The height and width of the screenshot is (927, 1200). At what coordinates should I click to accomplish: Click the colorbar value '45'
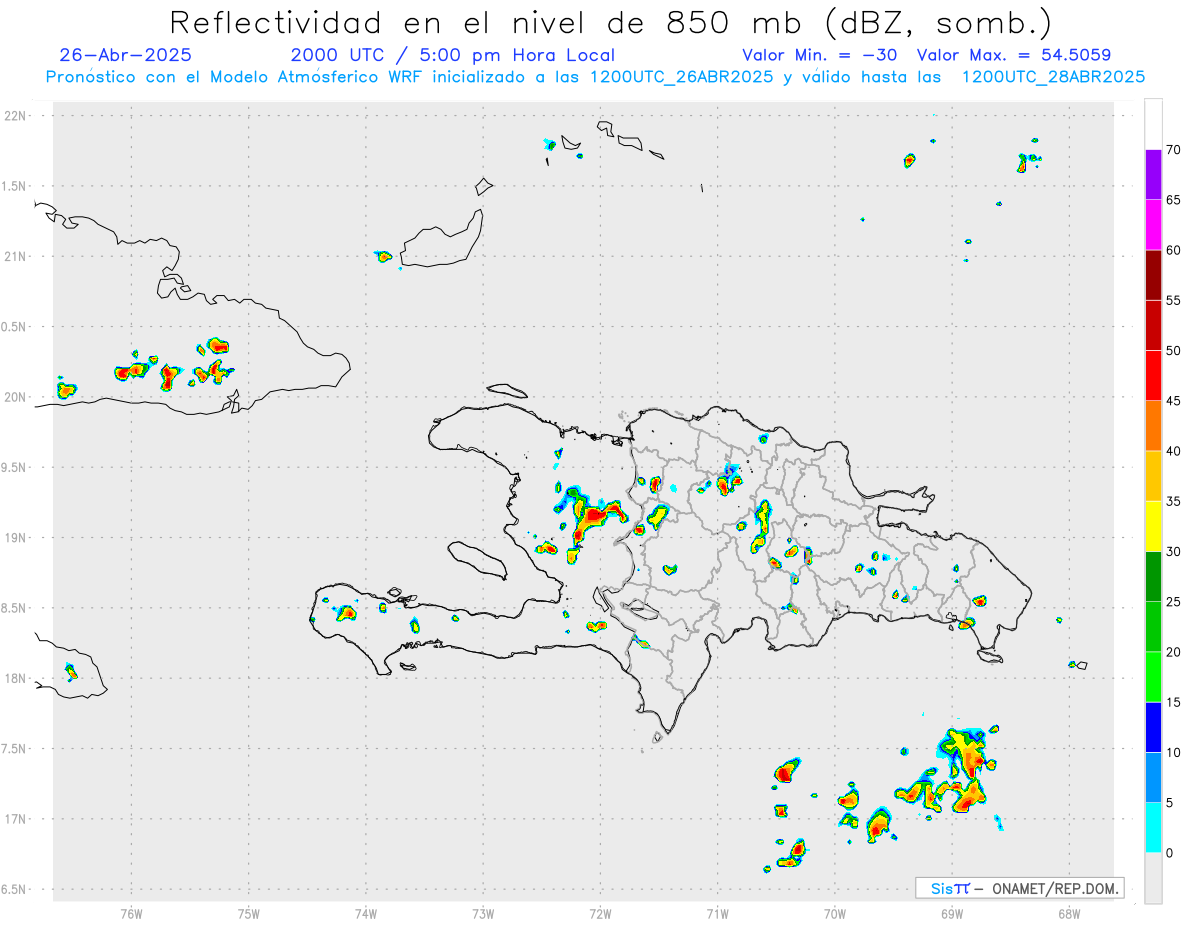pyautogui.click(x=1173, y=401)
